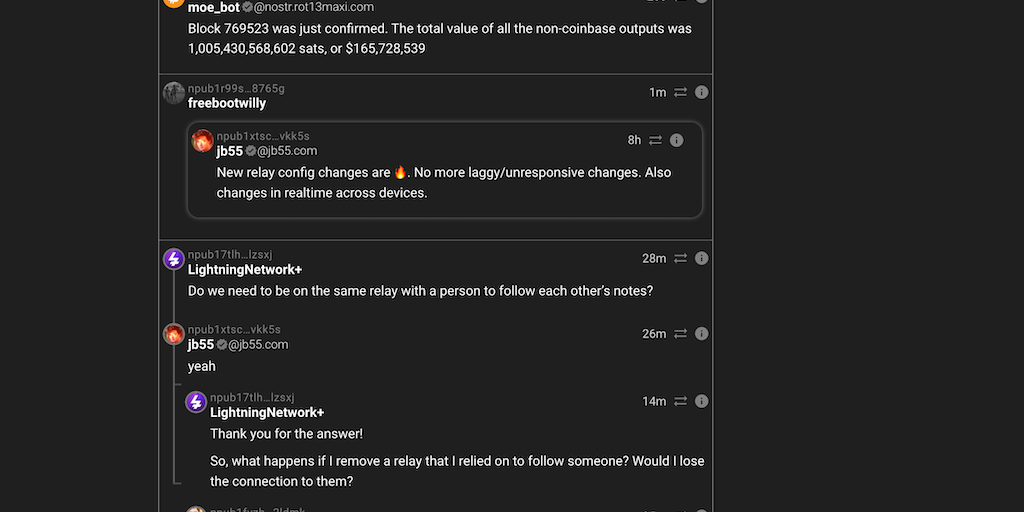Click jb55's avatar beside the "yeah" reply
The width and height of the screenshot is (1024, 512).
(x=174, y=334)
